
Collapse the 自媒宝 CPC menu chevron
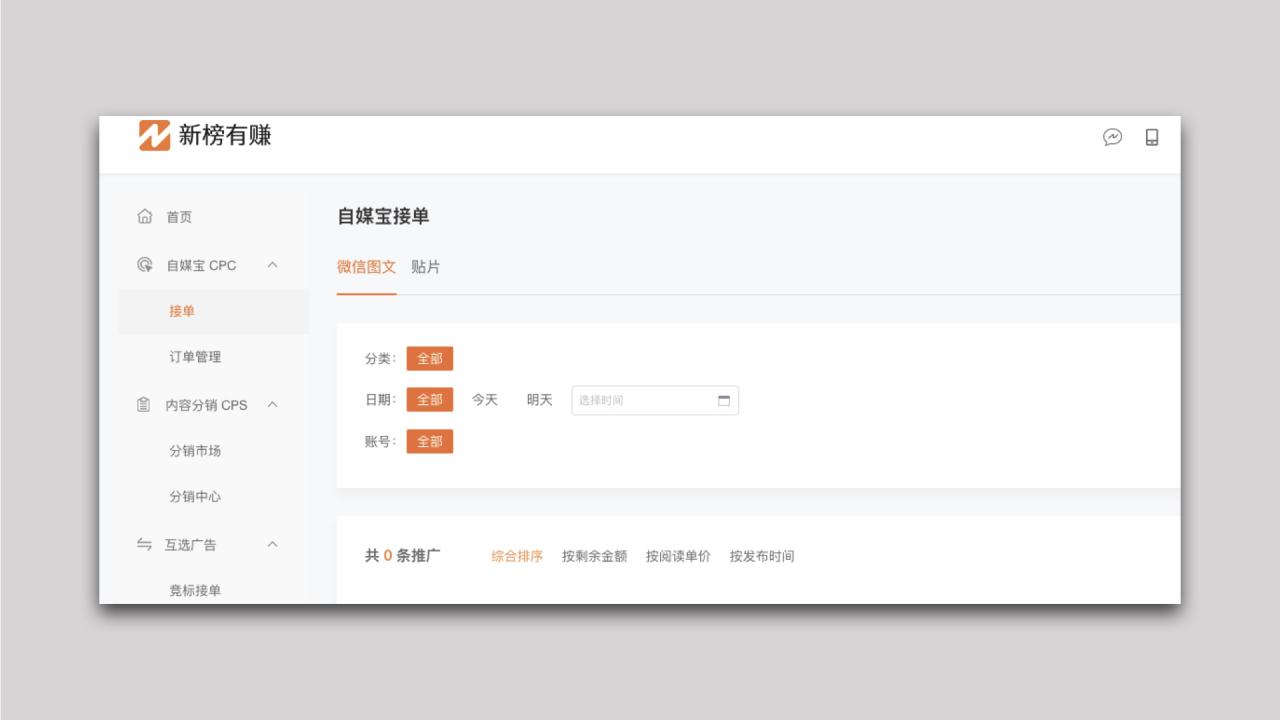click(x=272, y=265)
